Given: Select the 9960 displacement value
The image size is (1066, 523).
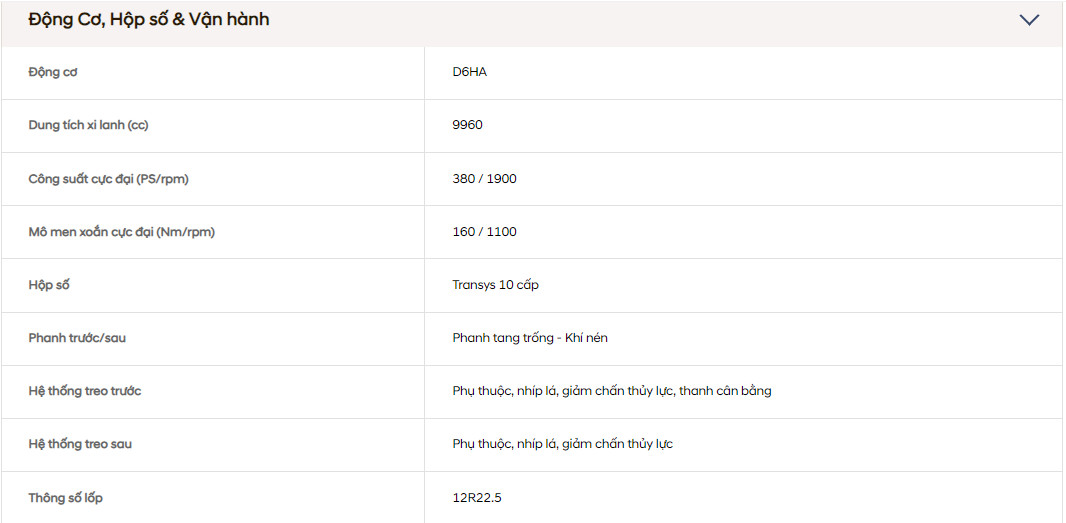Looking at the screenshot, I should coord(468,125).
